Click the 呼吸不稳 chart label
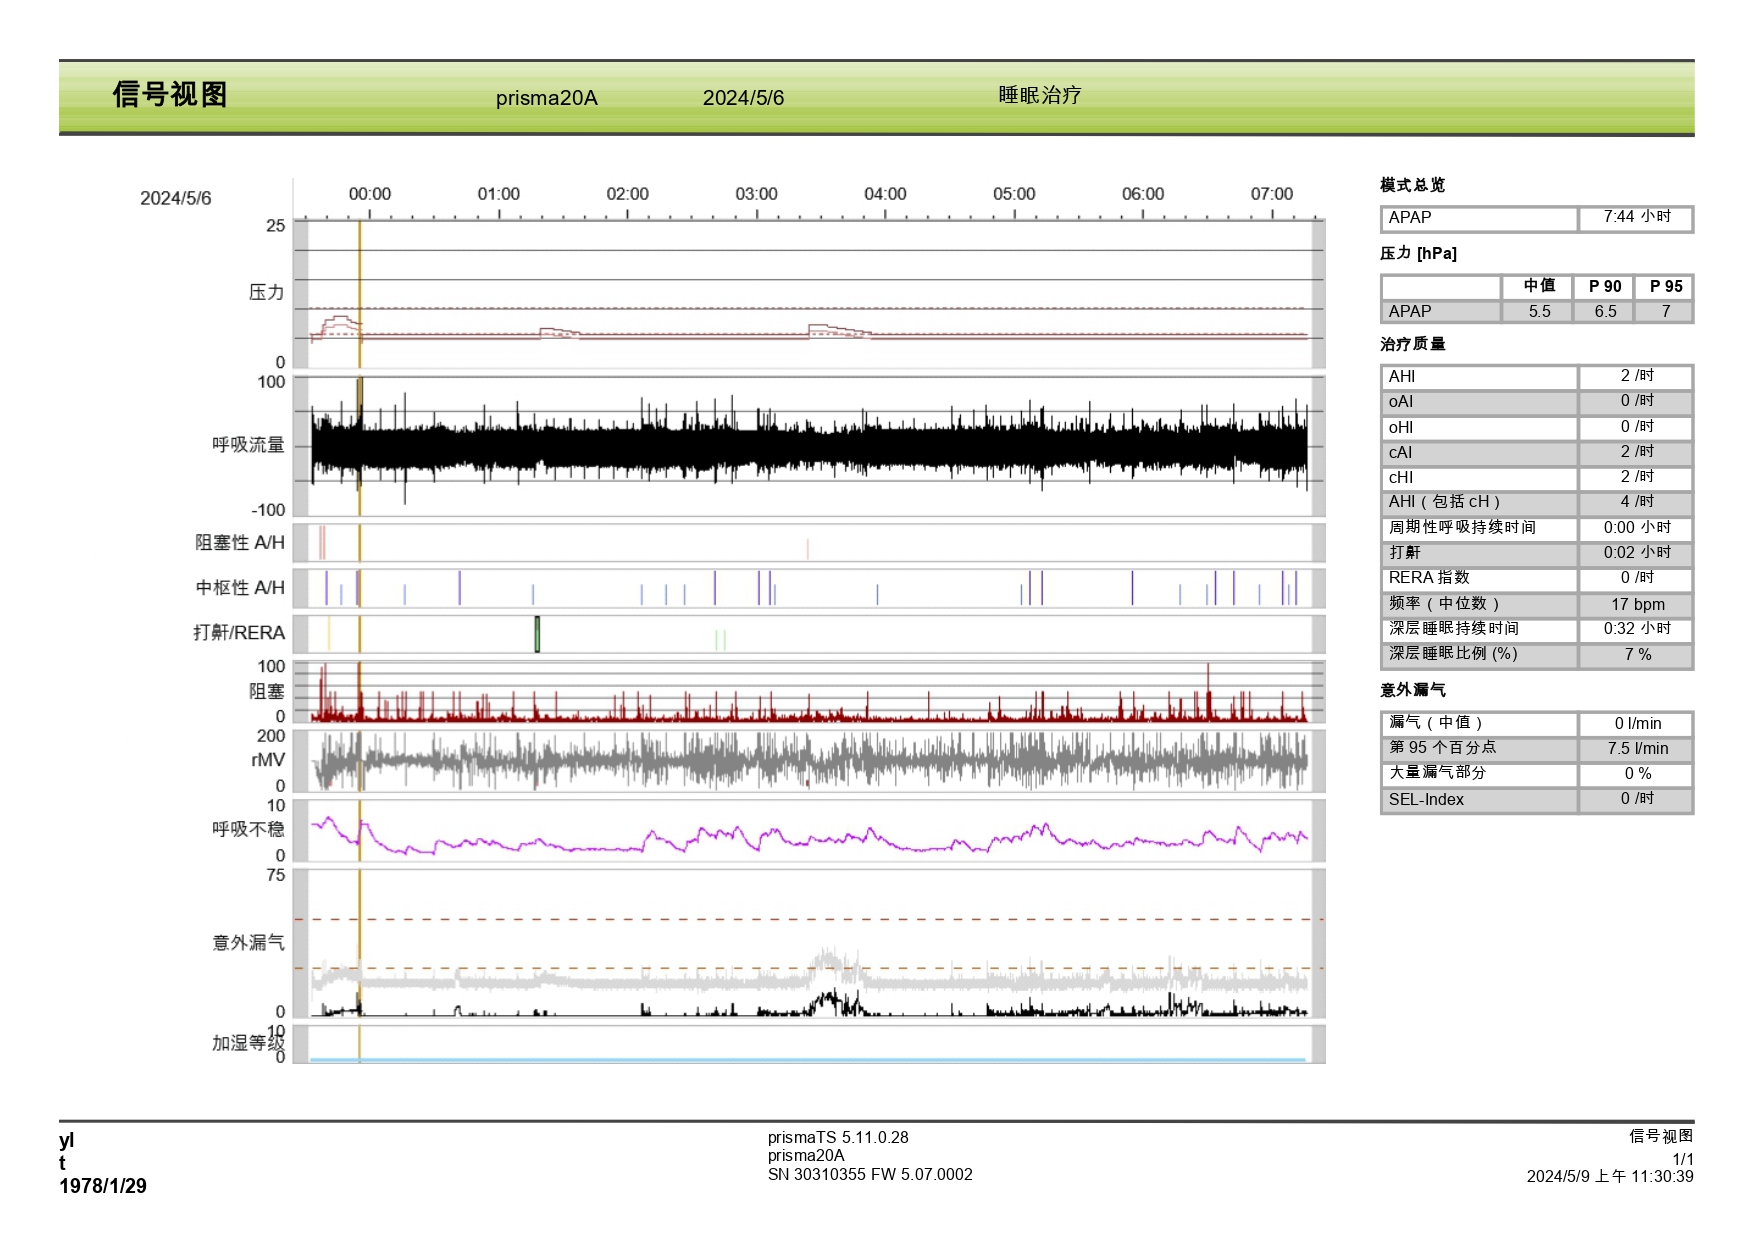The image size is (1754, 1241). [x=248, y=829]
